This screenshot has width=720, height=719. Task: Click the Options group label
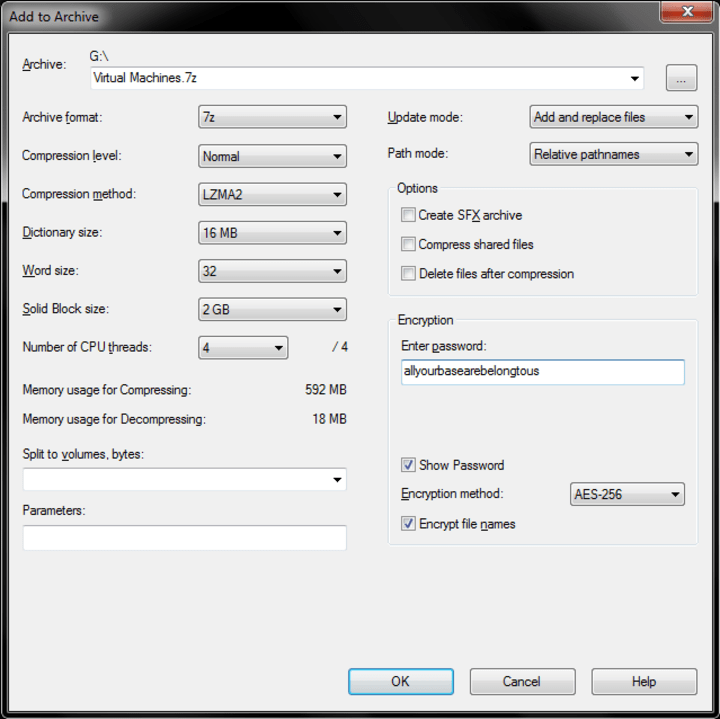point(417,188)
